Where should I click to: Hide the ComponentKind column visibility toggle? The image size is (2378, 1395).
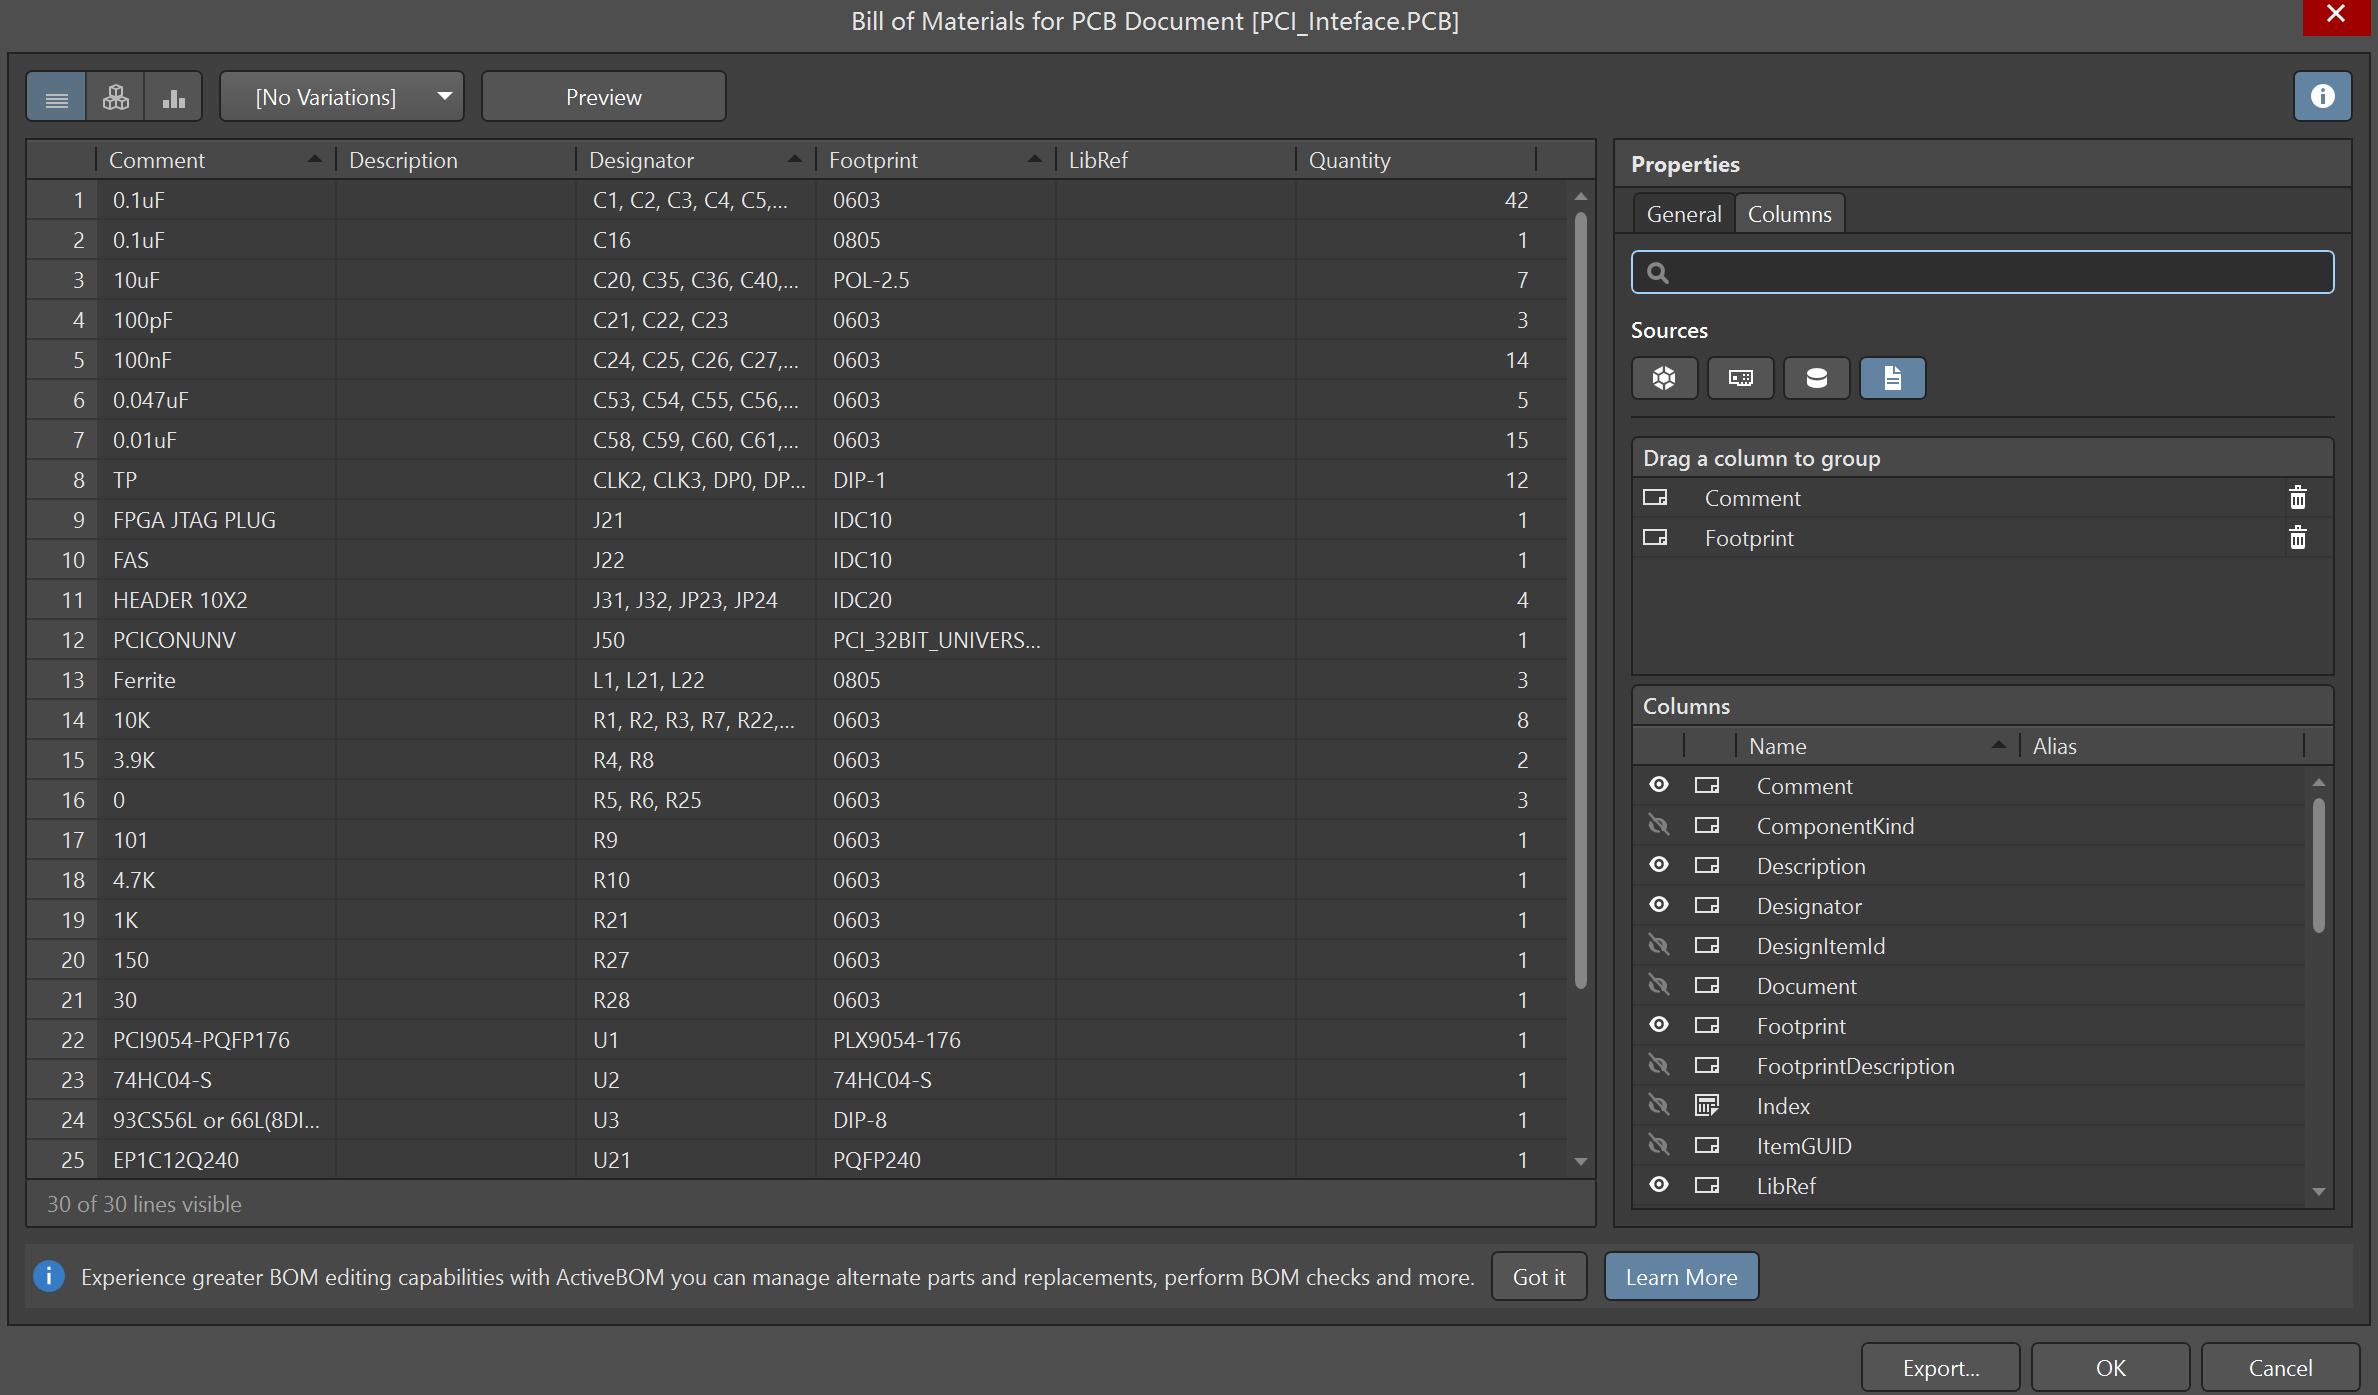(x=1659, y=825)
